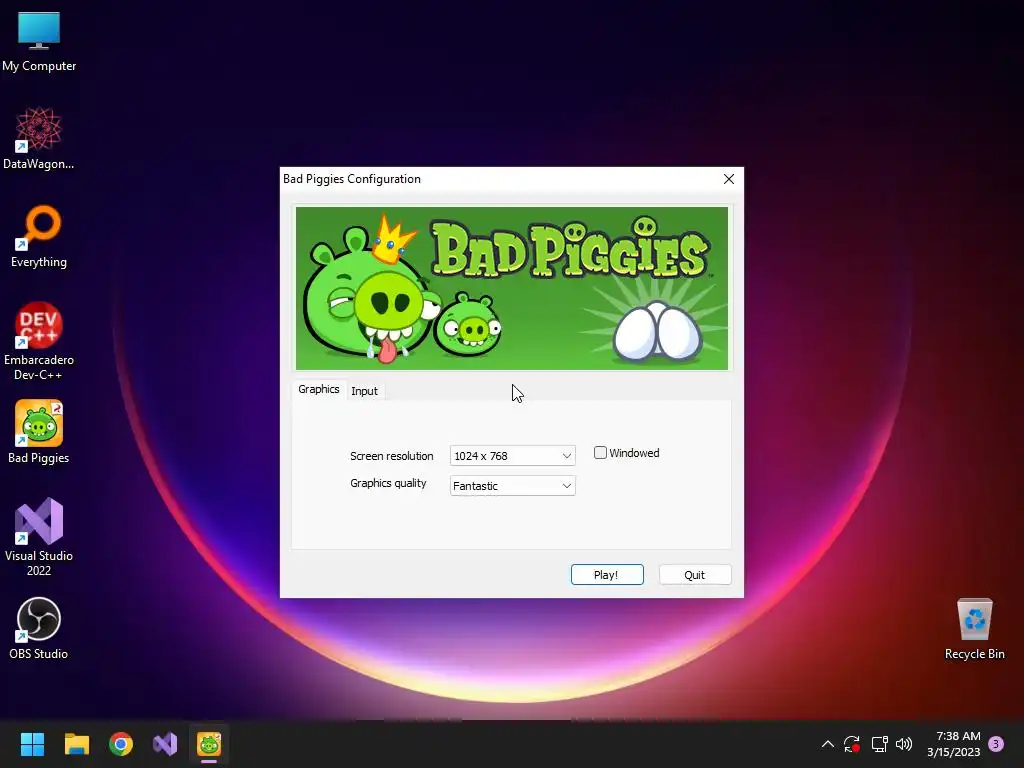
Task: Open the volume speaker tray icon
Action: point(904,744)
